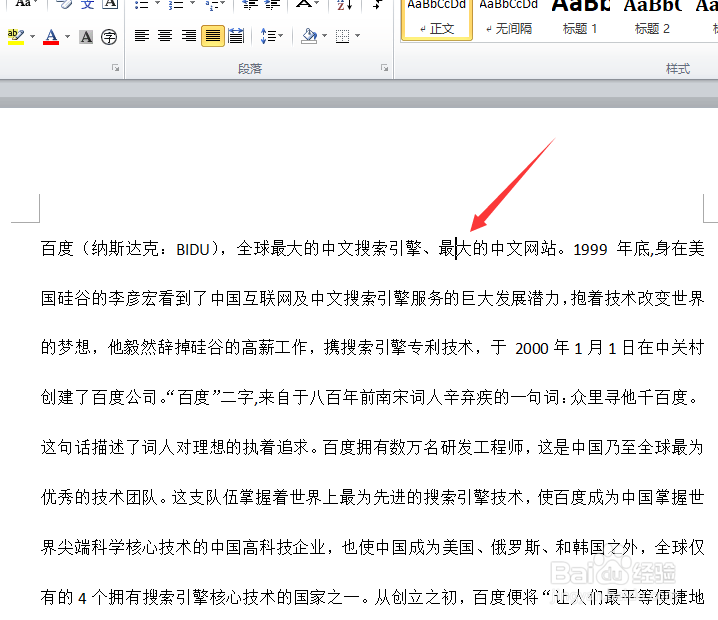Expand the line spacing dropdown arrow

[281, 36]
